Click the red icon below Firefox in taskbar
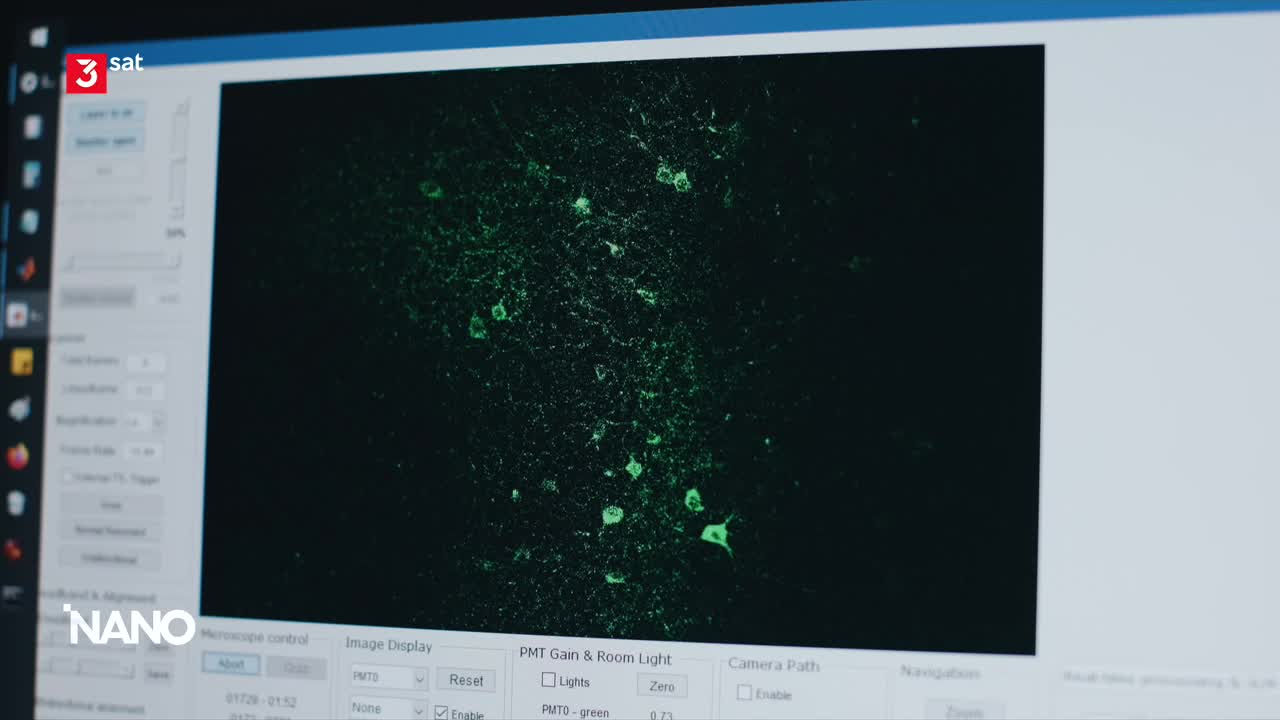Screen dimensions: 1280x720 click(x=13, y=549)
